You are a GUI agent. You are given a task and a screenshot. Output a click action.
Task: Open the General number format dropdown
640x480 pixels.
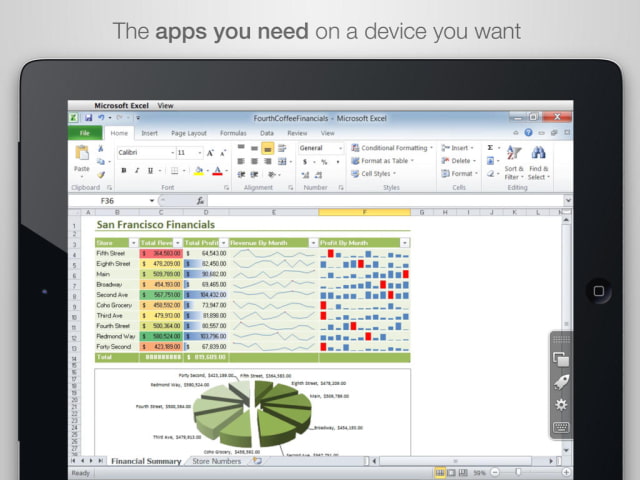pyautogui.click(x=340, y=148)
